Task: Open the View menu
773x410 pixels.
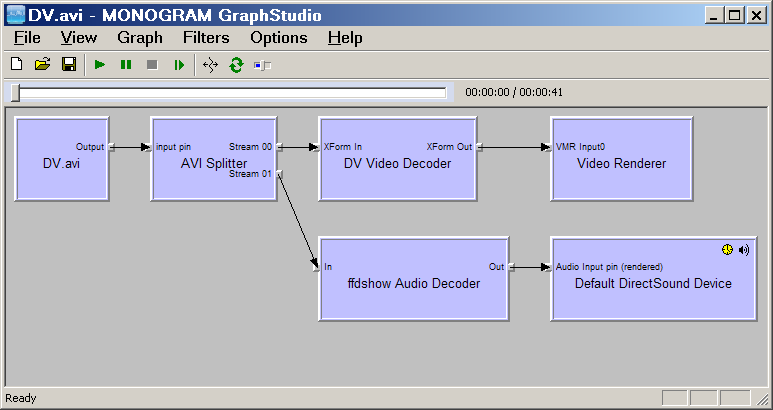Action: click(79, 38)
